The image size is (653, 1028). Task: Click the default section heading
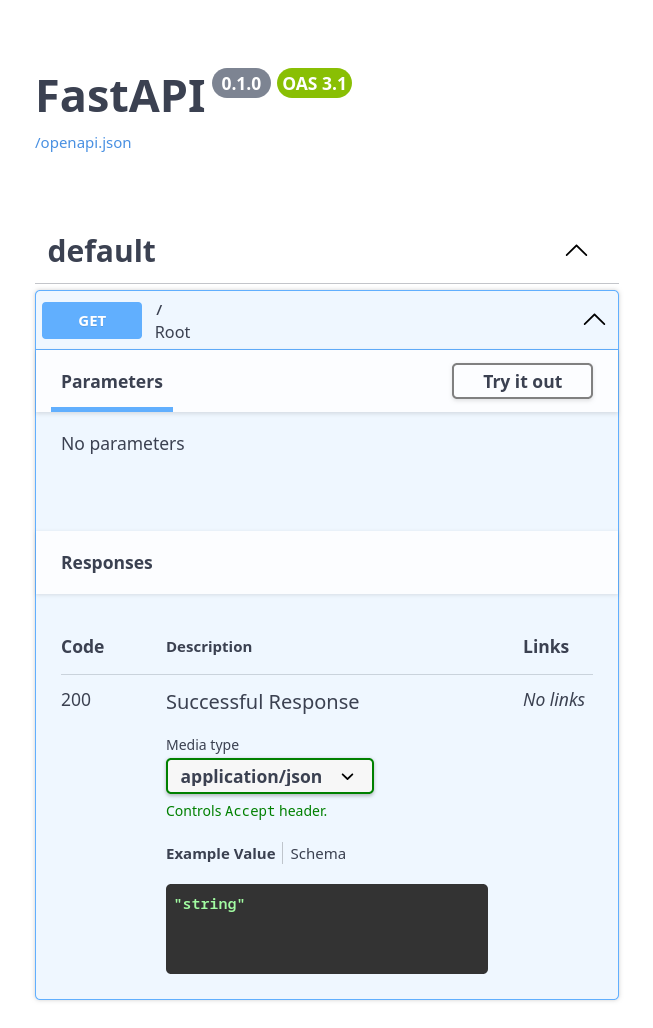[102, 251]
